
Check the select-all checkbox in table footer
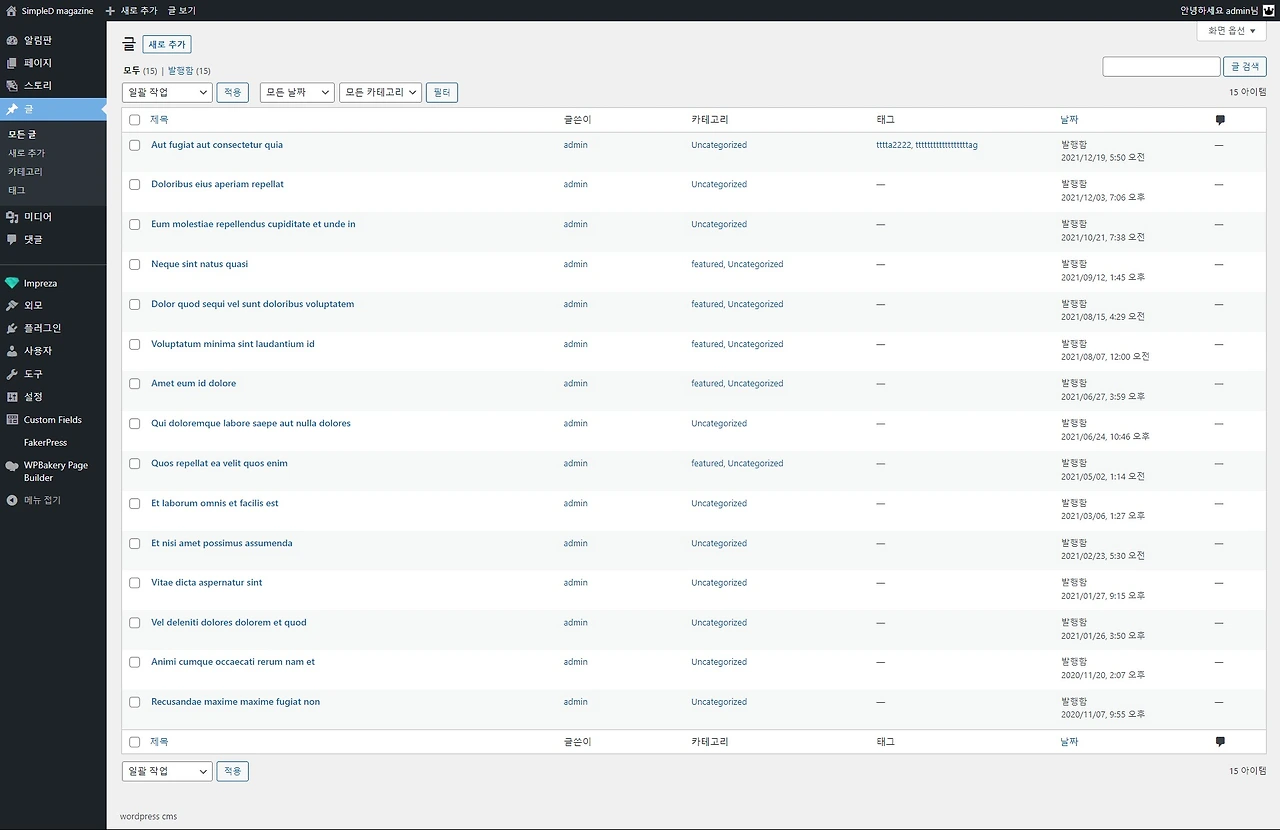(135, 742)
